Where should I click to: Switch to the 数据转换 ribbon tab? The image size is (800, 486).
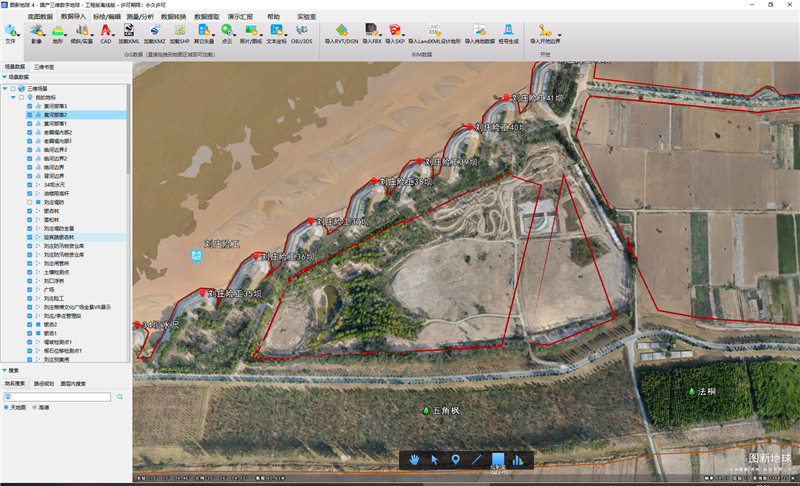tap(173, 17)
